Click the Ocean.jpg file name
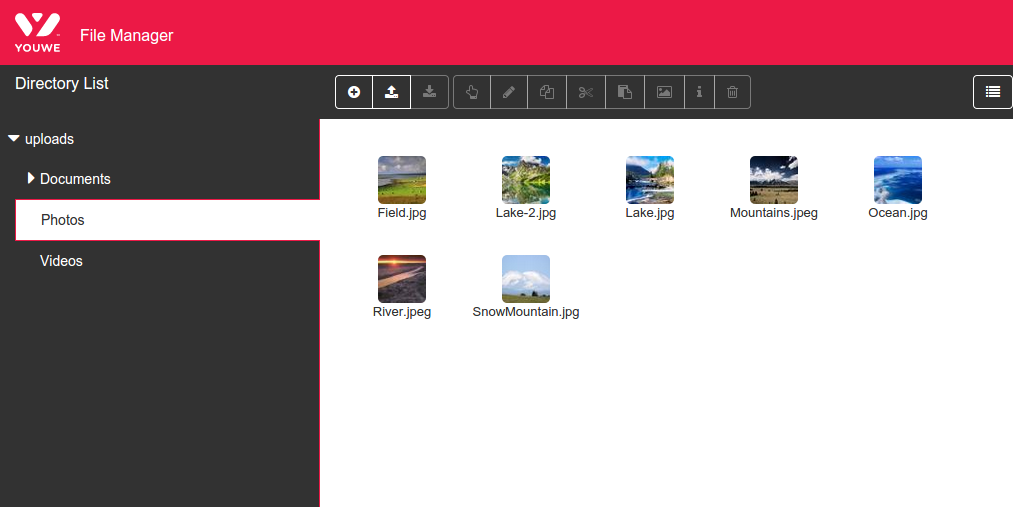This screenshot has height=507, width=1013. tap(898, 213)
